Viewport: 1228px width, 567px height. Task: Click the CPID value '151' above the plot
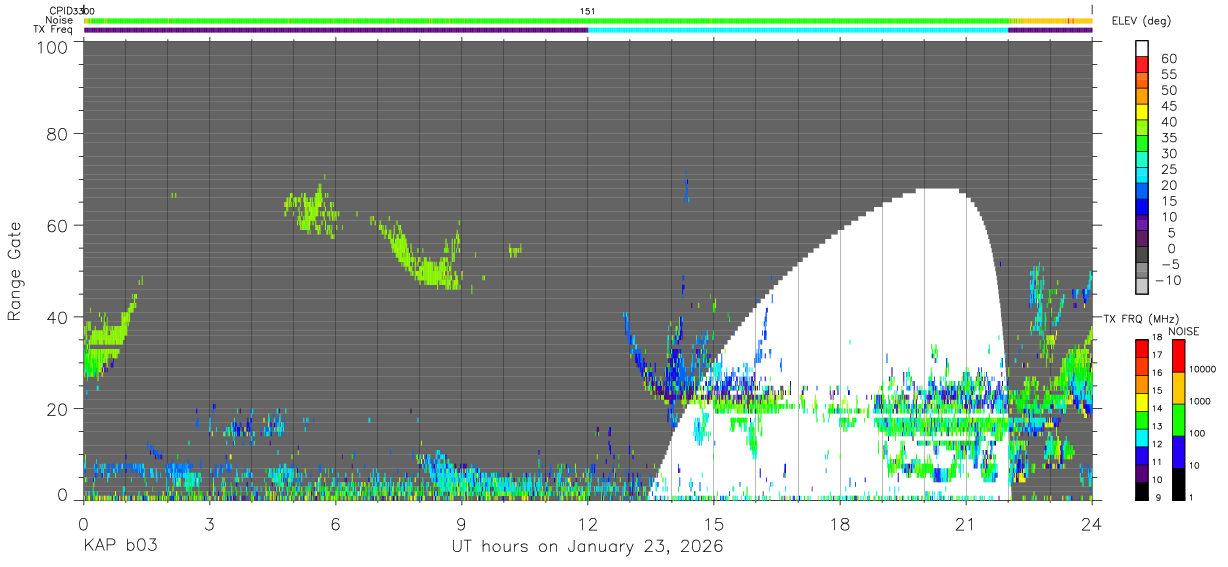pos(588,11)
